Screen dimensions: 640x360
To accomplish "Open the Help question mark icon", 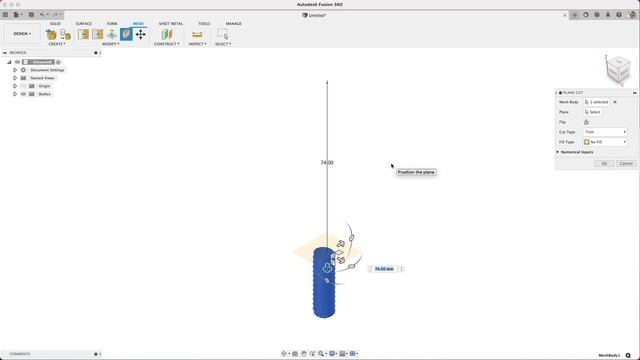I will [619, 15].
